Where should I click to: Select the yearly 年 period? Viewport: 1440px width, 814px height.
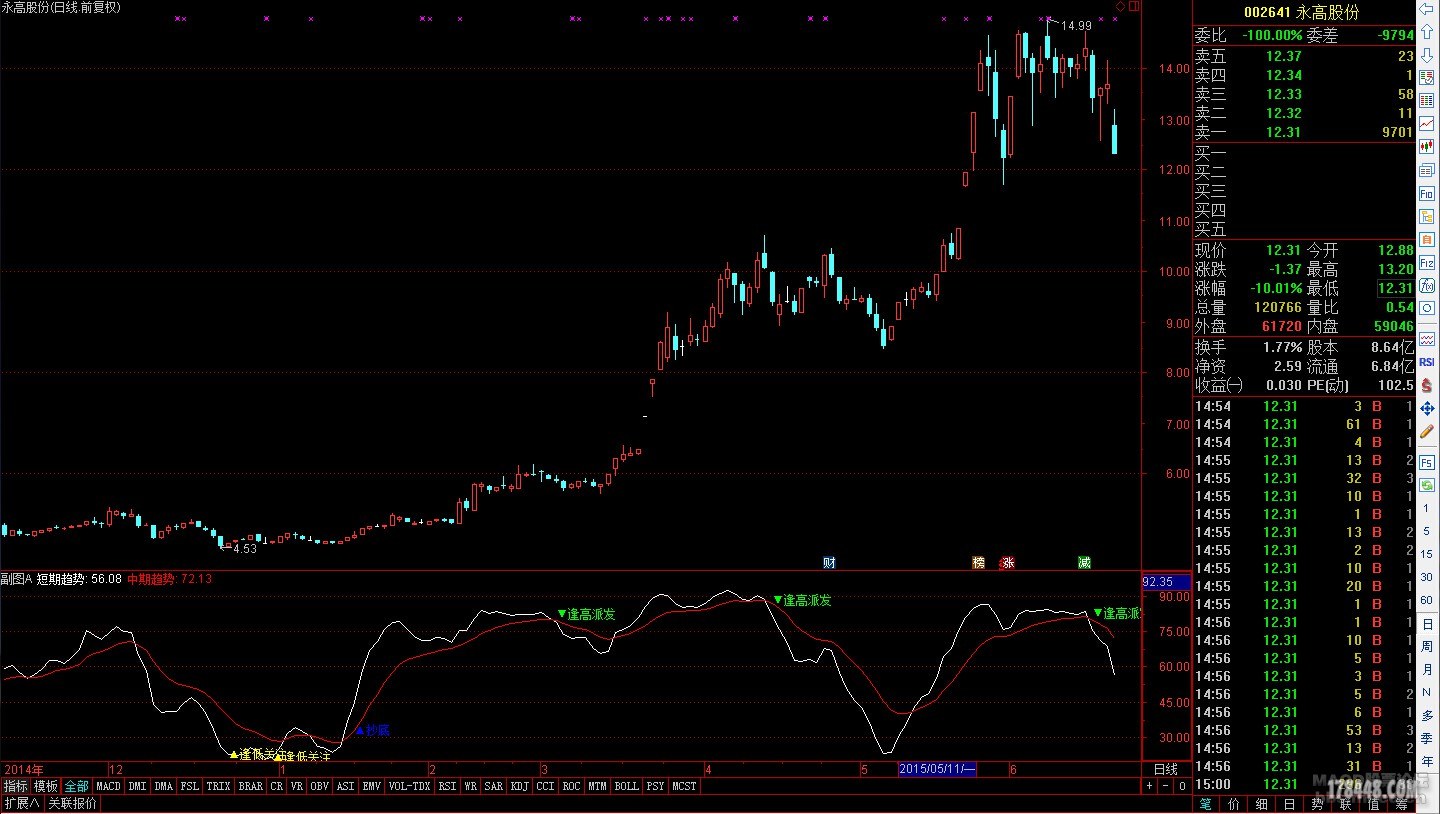tap(1427, 762)
